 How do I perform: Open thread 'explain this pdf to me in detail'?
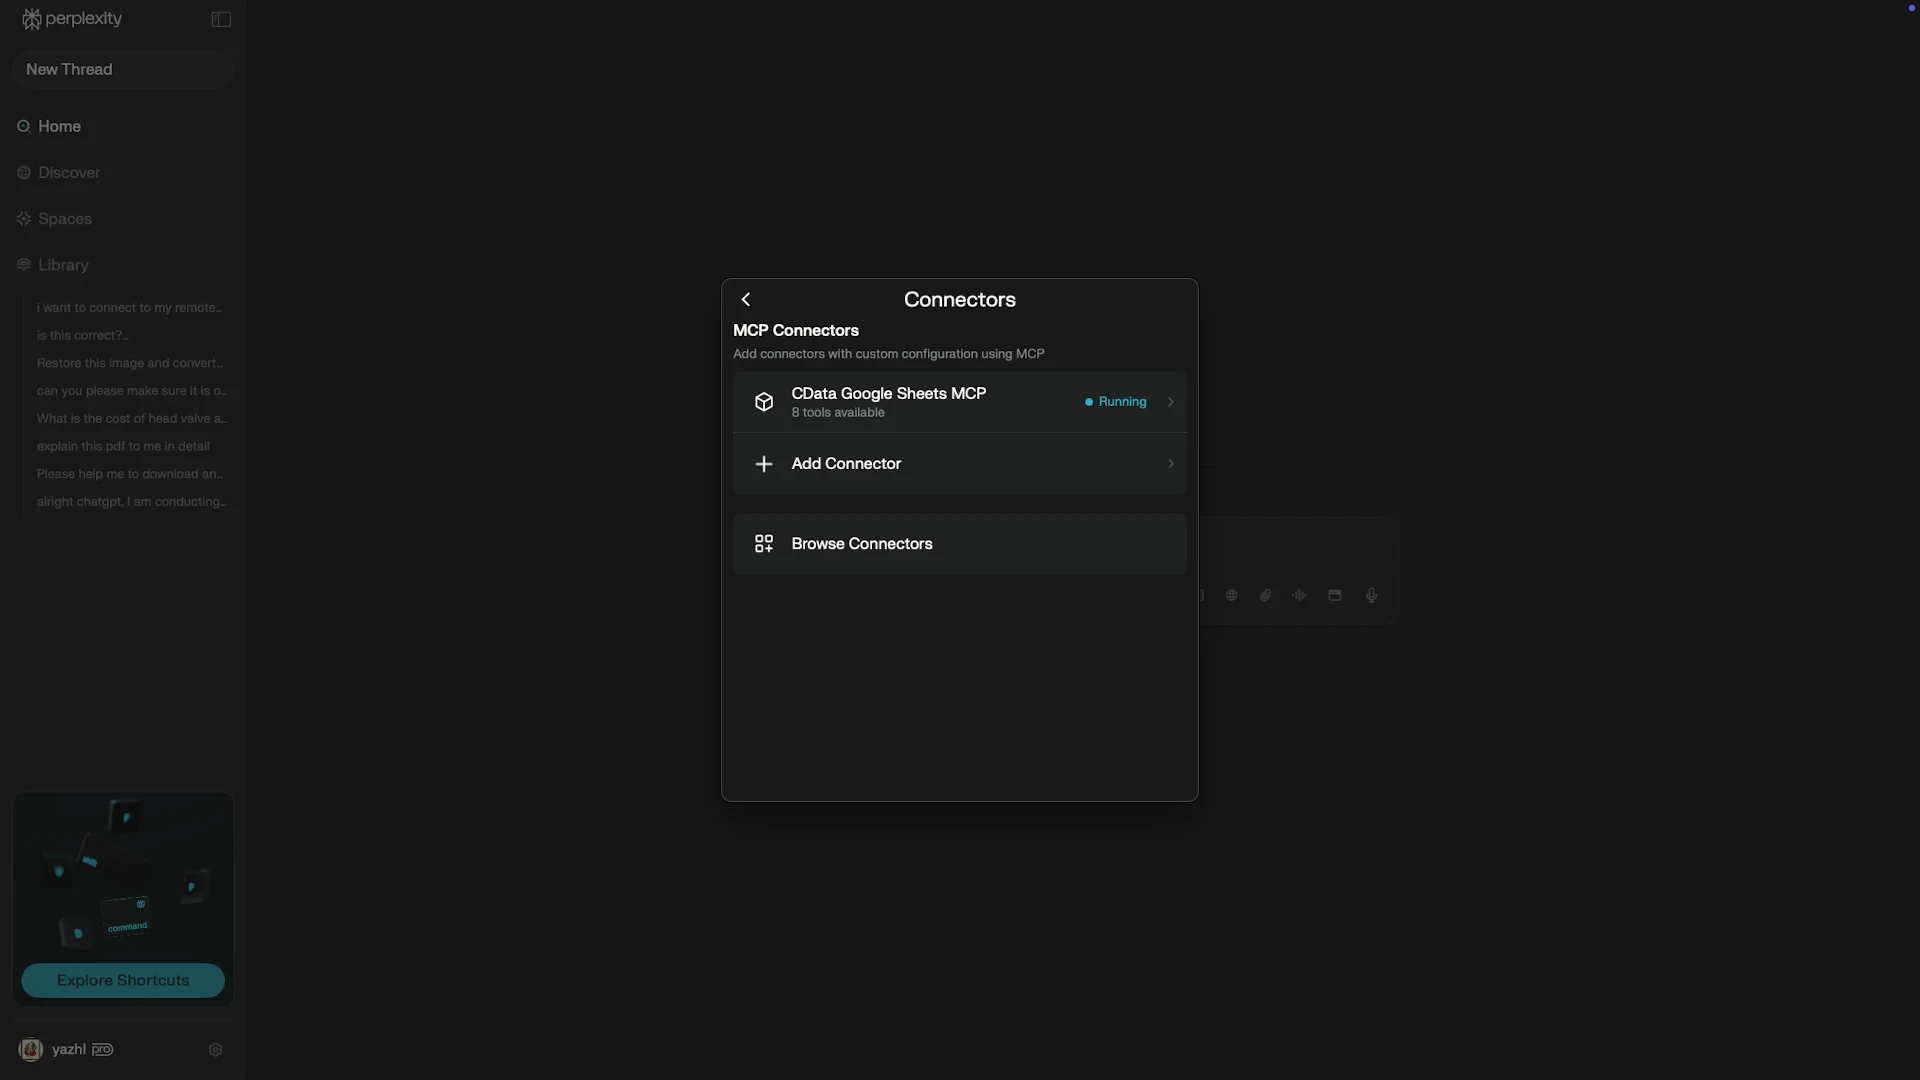123,447
